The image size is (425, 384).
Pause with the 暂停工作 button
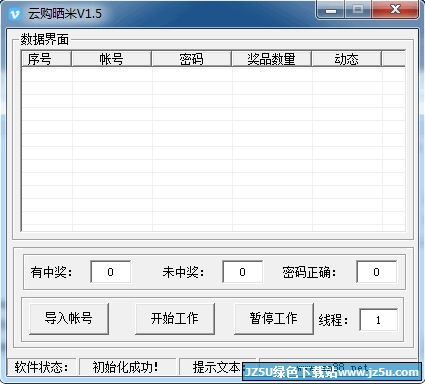coord(274,319)
